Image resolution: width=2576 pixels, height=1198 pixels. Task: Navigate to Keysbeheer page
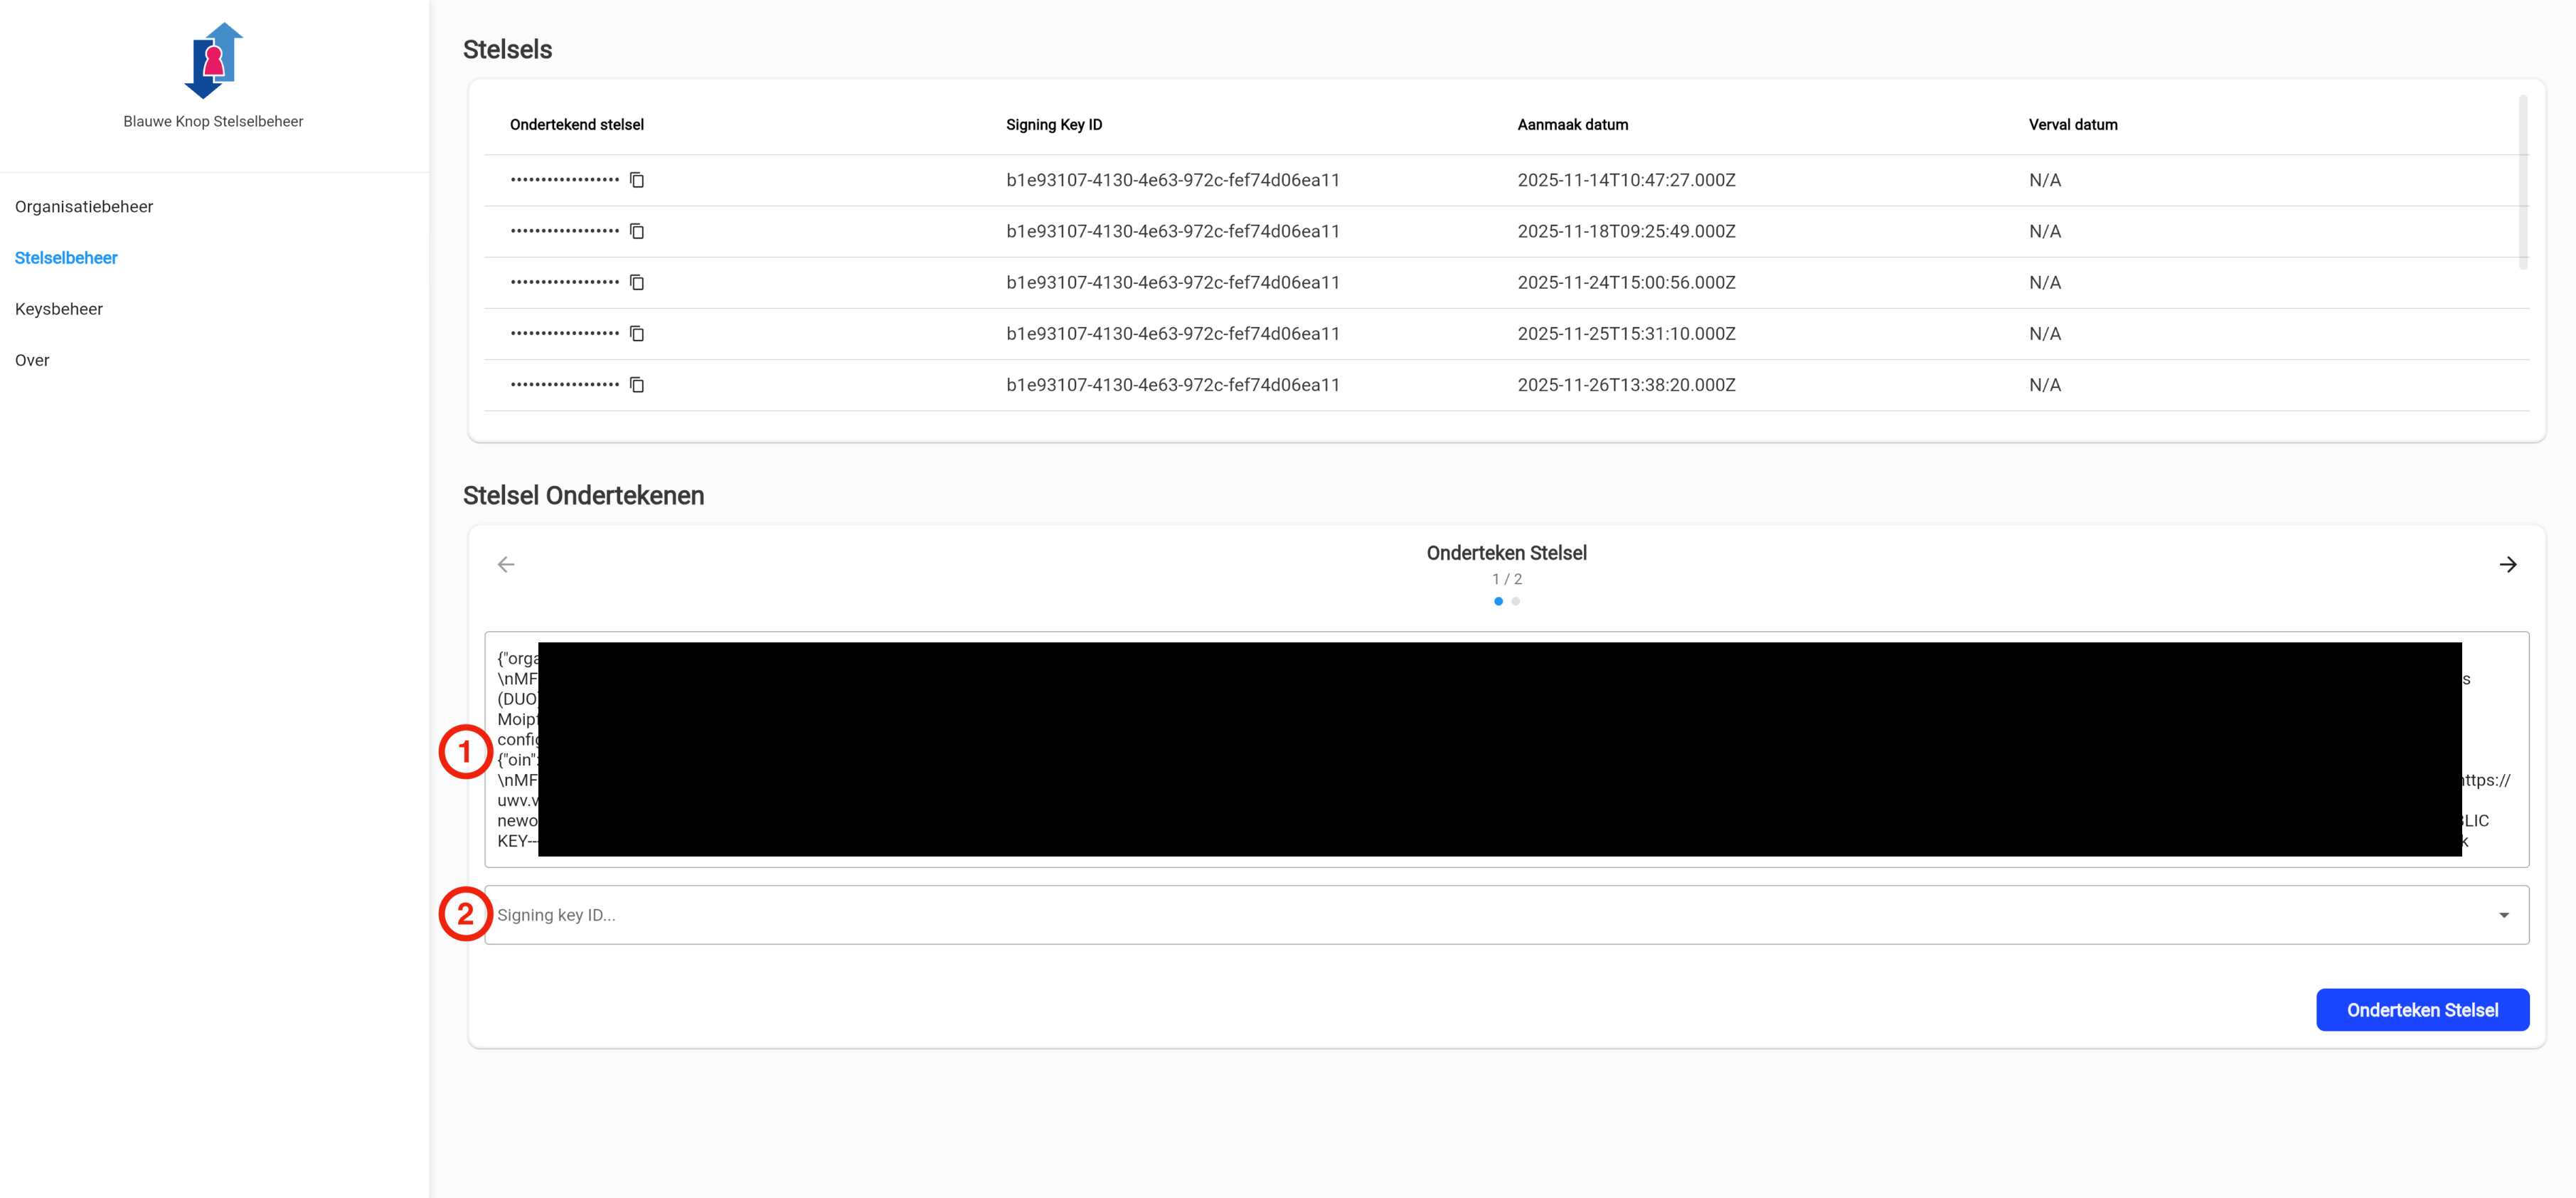click(59, 309)
